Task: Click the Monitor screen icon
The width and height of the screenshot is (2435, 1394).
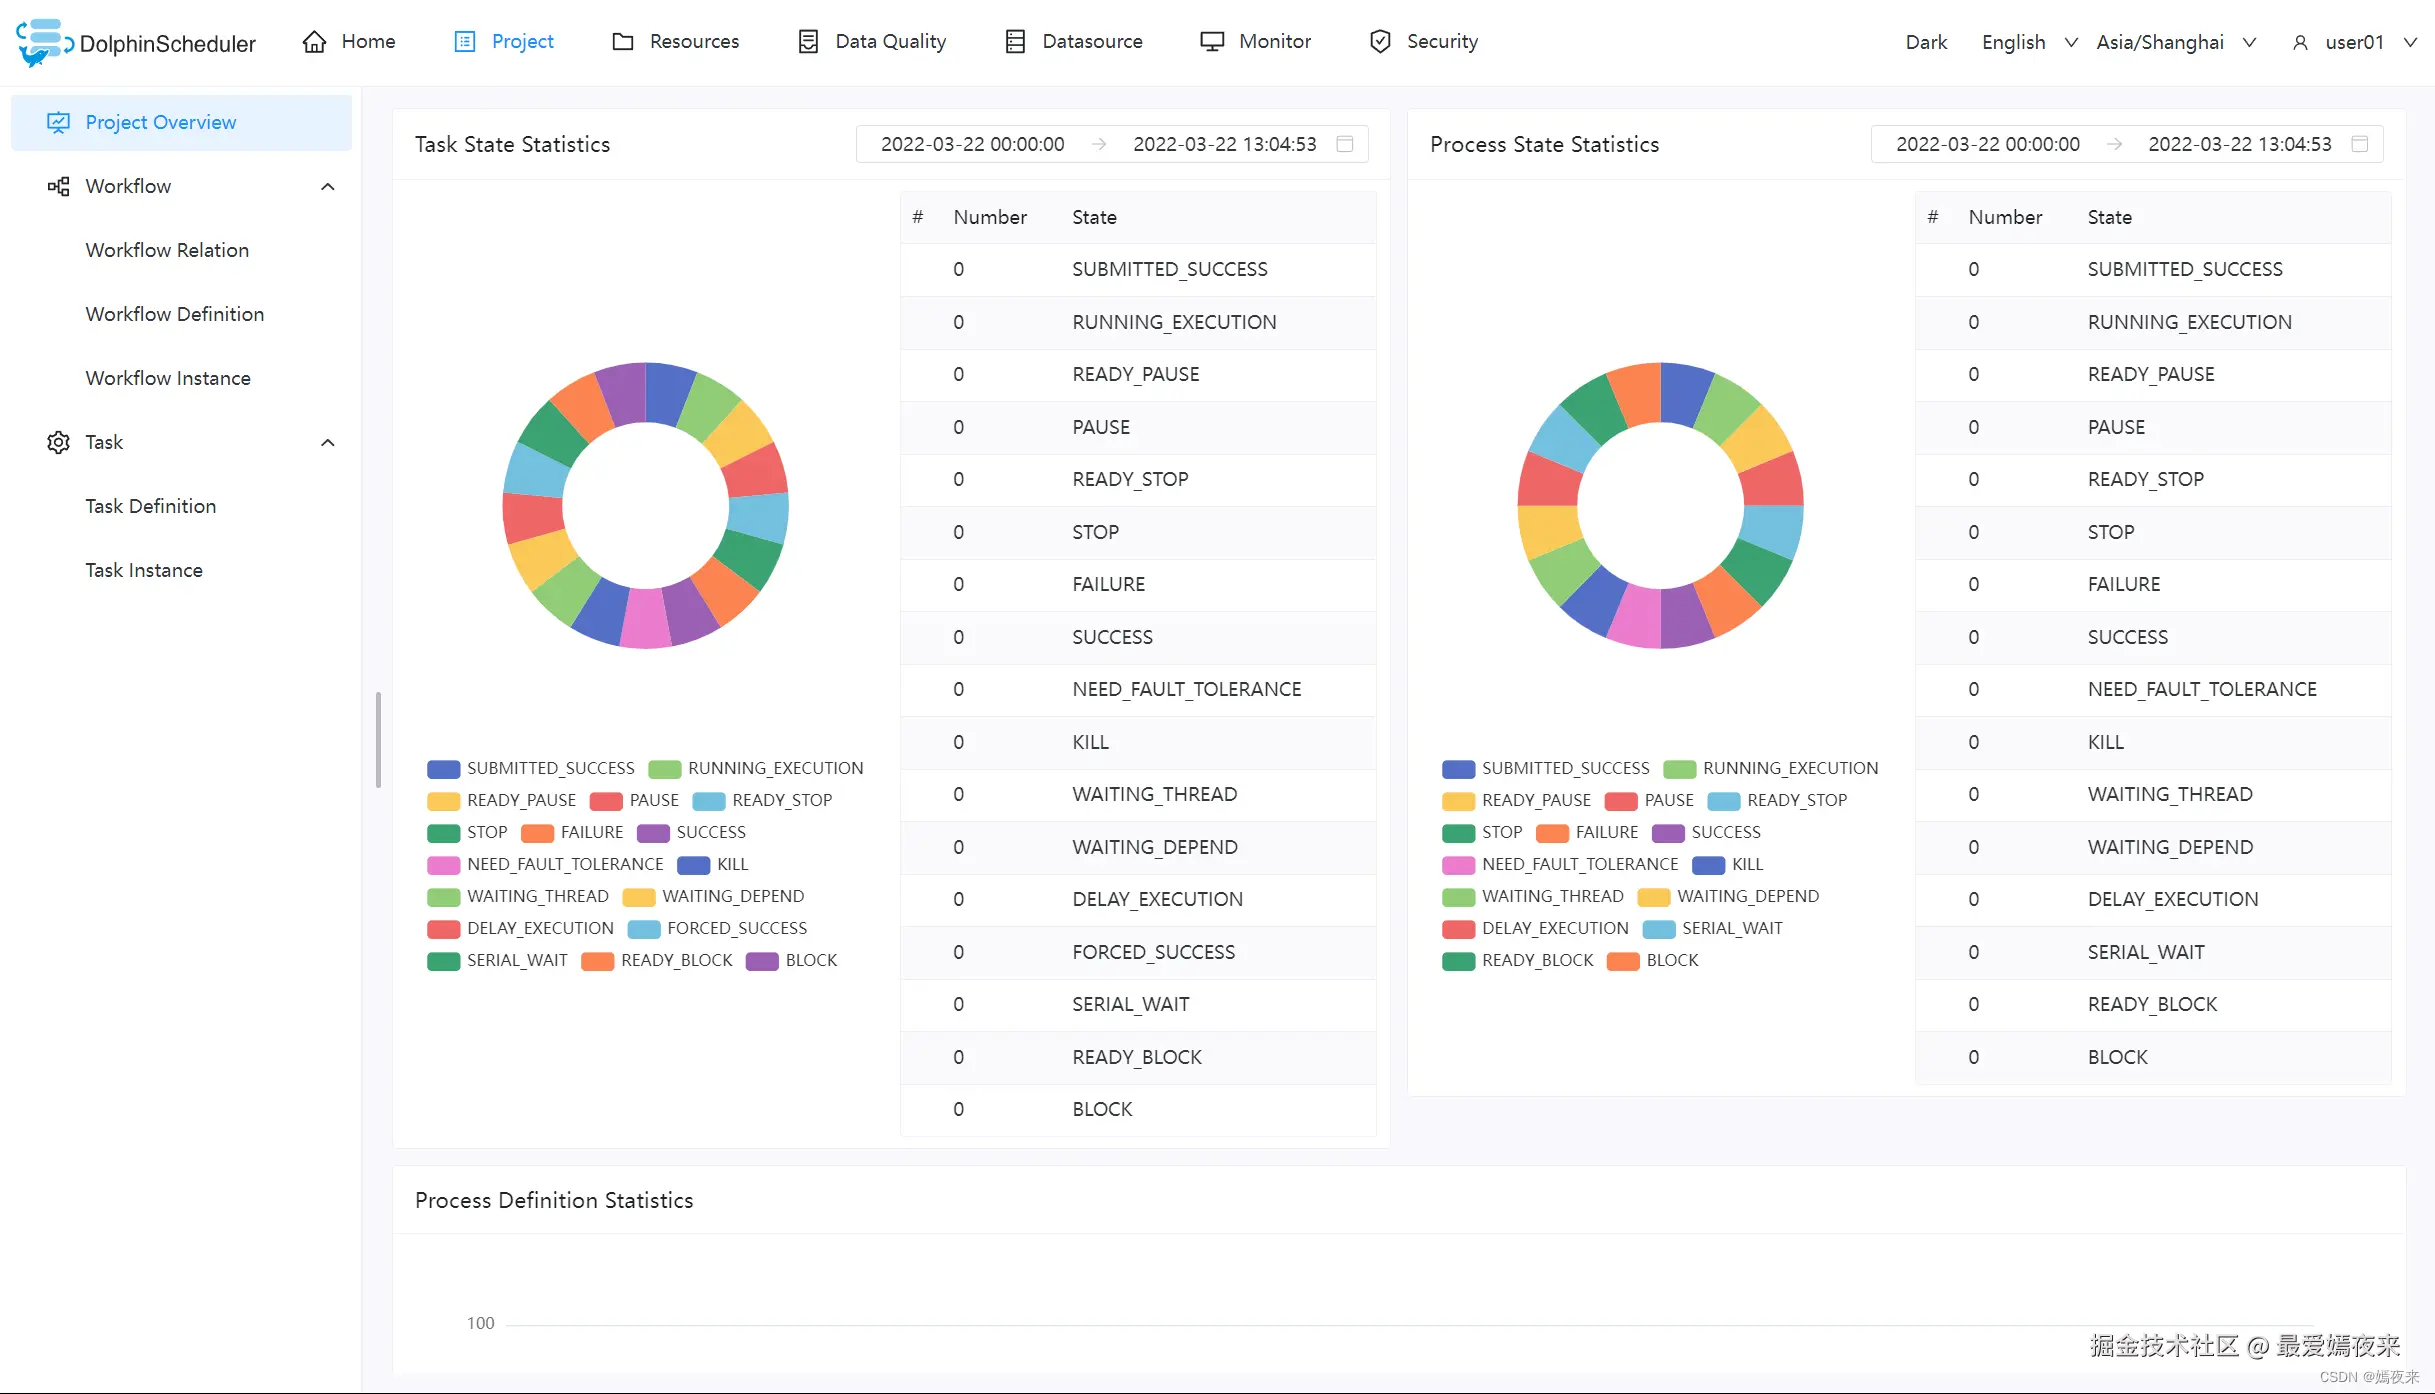Action: point(1212,41)
